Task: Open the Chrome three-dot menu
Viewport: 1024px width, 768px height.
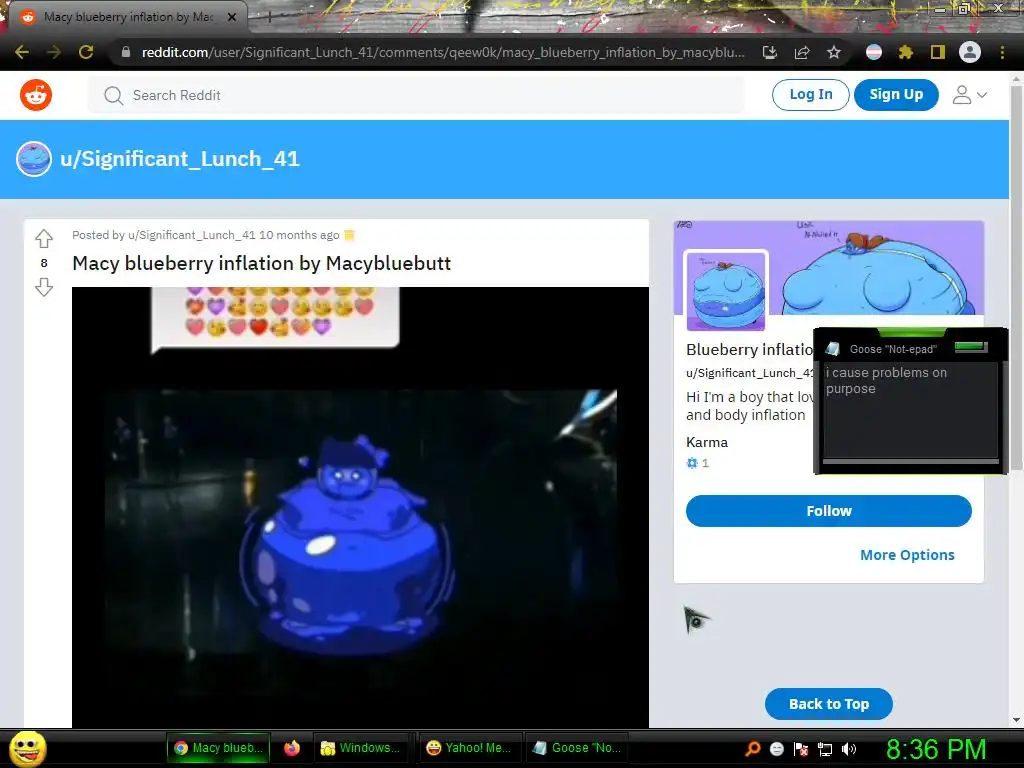Action: (x=1002, y=52)
